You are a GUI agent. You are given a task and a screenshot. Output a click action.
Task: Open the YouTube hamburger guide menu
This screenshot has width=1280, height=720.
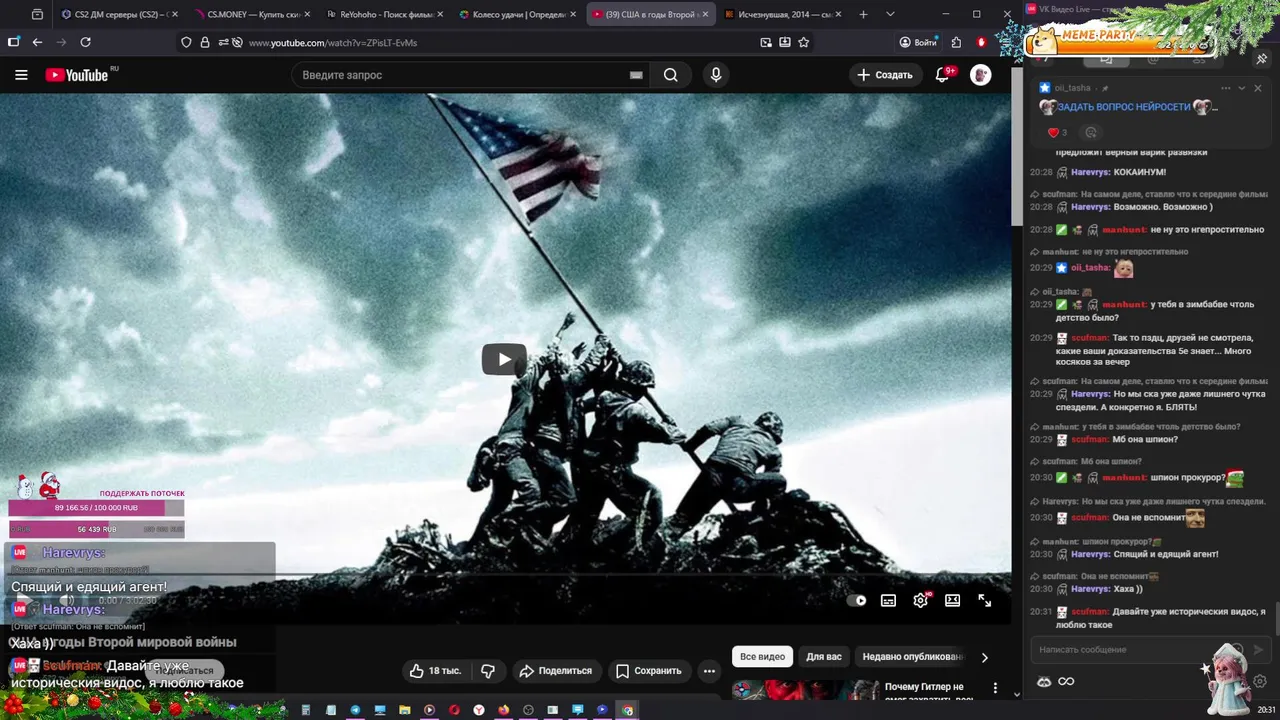(x=21, y=75)
